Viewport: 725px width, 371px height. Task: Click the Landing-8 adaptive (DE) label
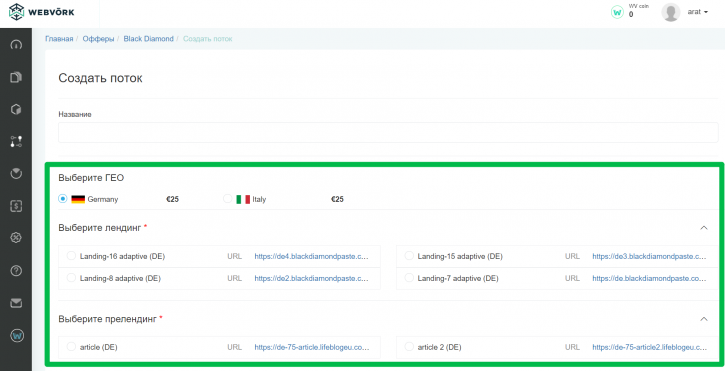point(120,278)
